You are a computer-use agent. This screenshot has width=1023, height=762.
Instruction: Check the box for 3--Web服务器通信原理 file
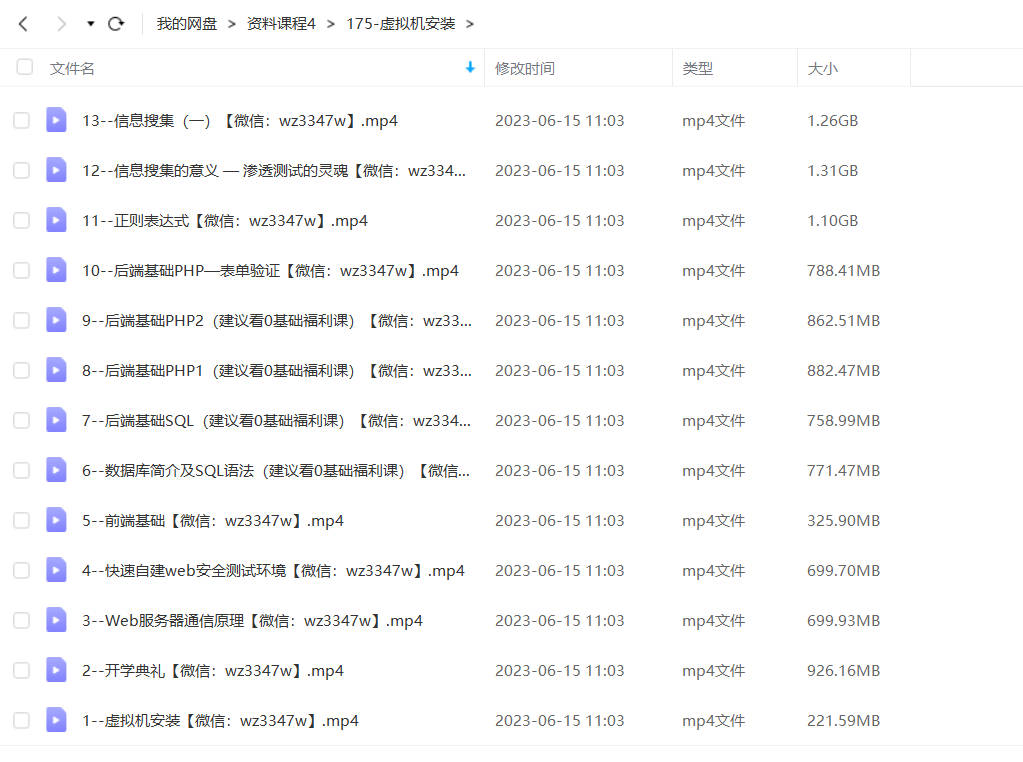22,620
